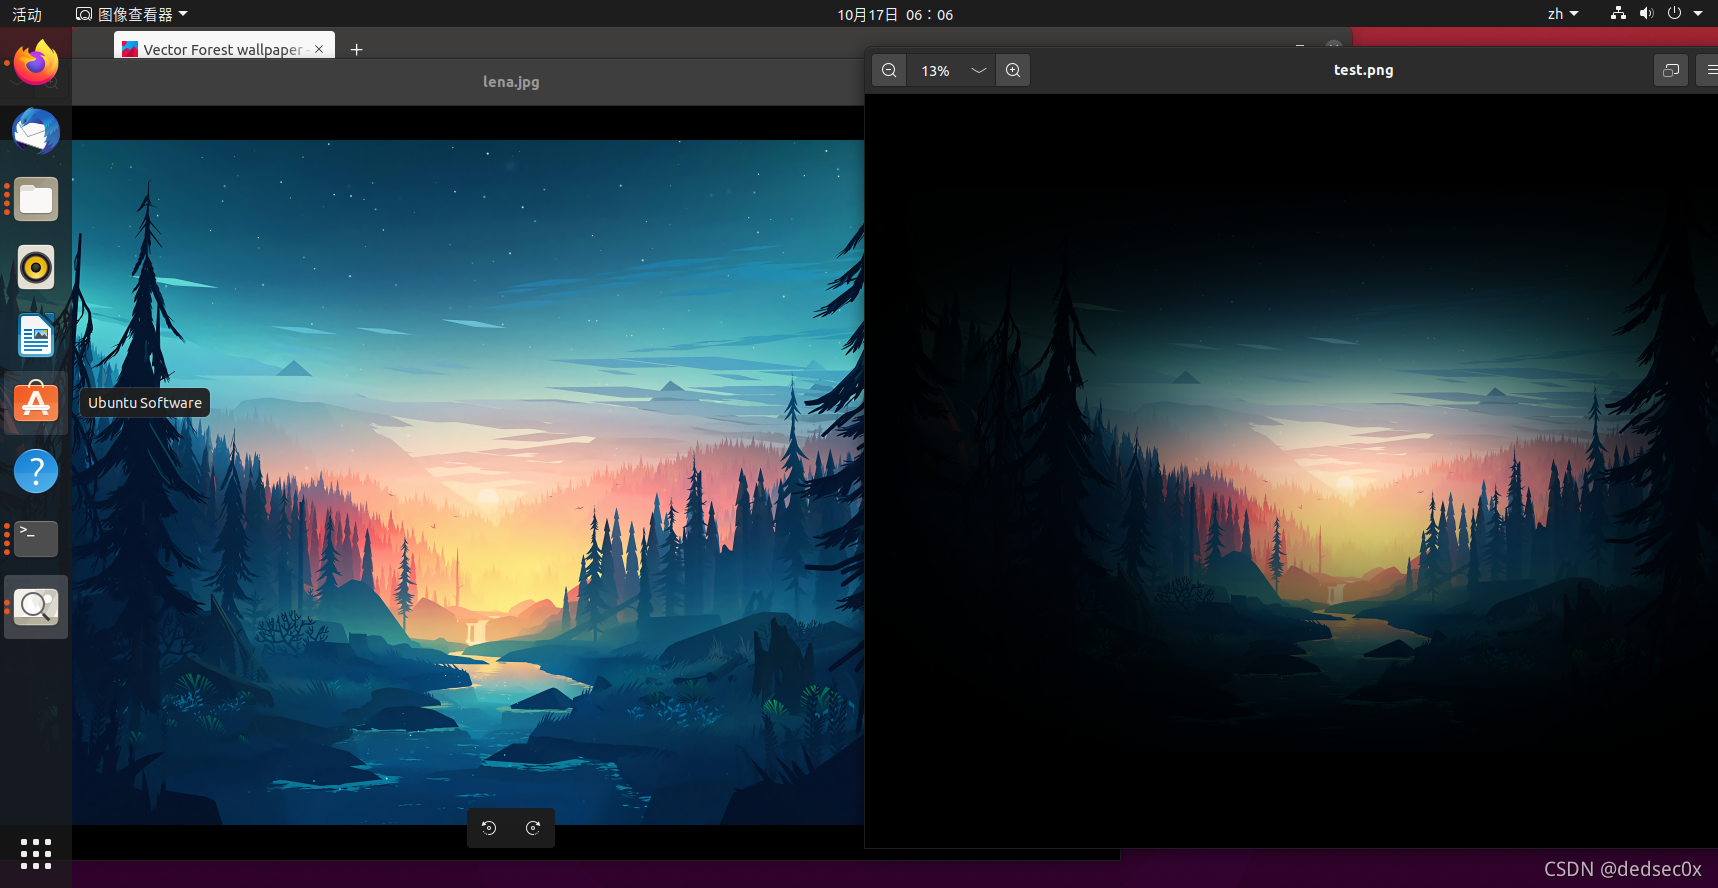Open the 图像查看器 app menu
The image size is (1718, 888).
pos(132,14)
